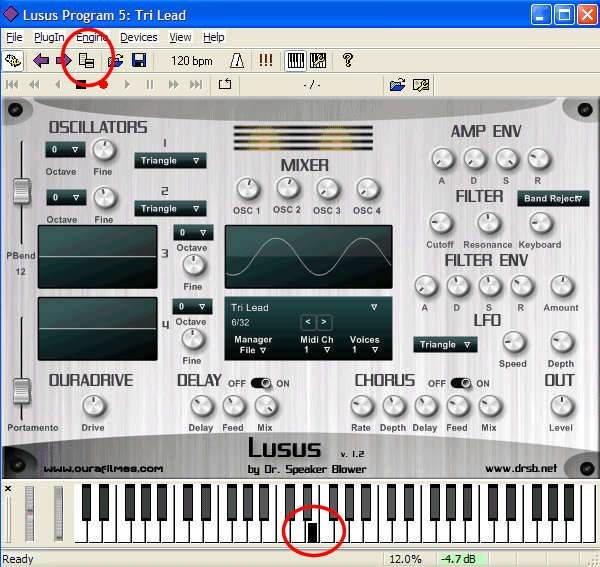Screen dimensions: 600x567
Task: Fast forward the MIDI player
Action: point(174,85)
